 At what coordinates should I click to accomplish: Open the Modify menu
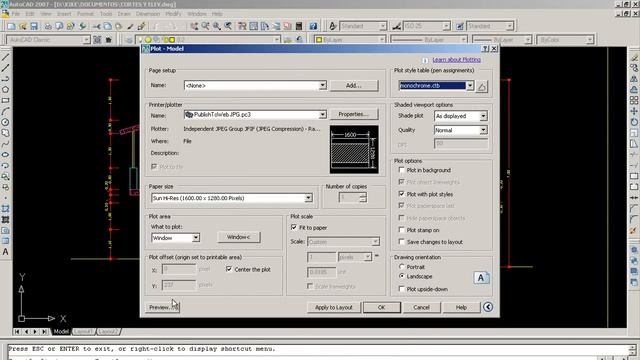tap(173, 13)
